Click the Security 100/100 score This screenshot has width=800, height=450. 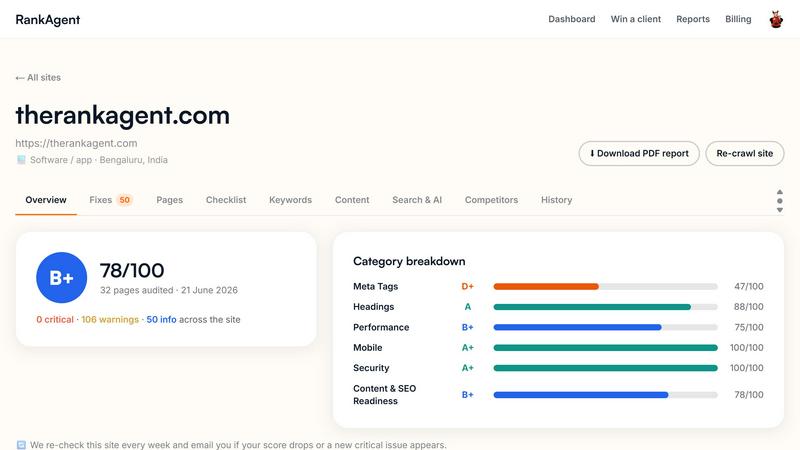[746, 368]
